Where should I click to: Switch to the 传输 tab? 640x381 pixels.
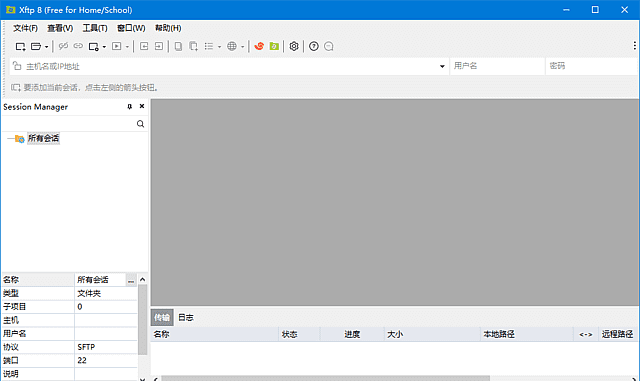[162, 317]
